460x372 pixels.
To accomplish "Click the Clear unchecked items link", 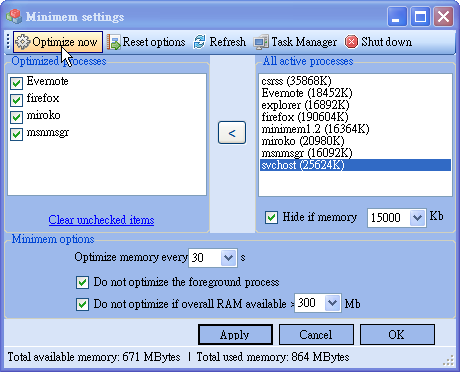I will coord(101,220).
